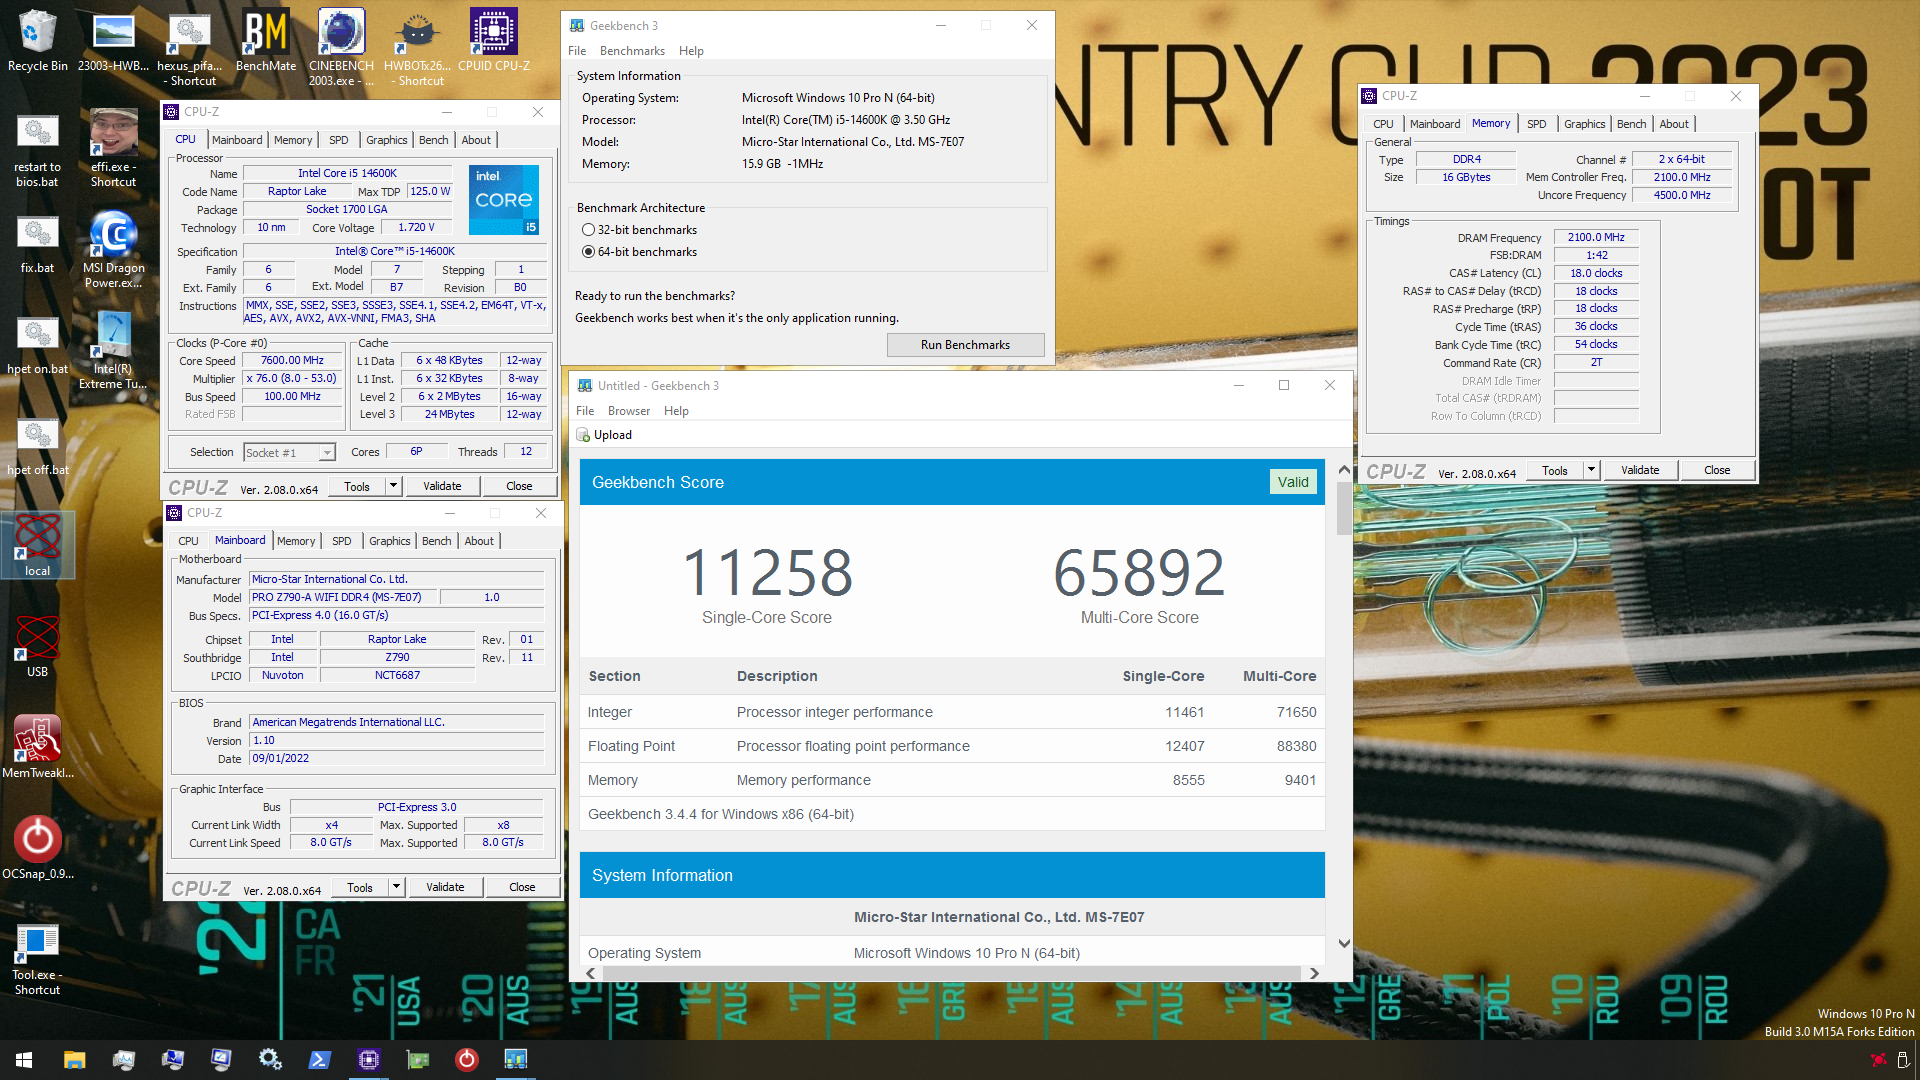Open hexus_pifa shortcut icon
1920x1080 pixels.
(189, 47)
